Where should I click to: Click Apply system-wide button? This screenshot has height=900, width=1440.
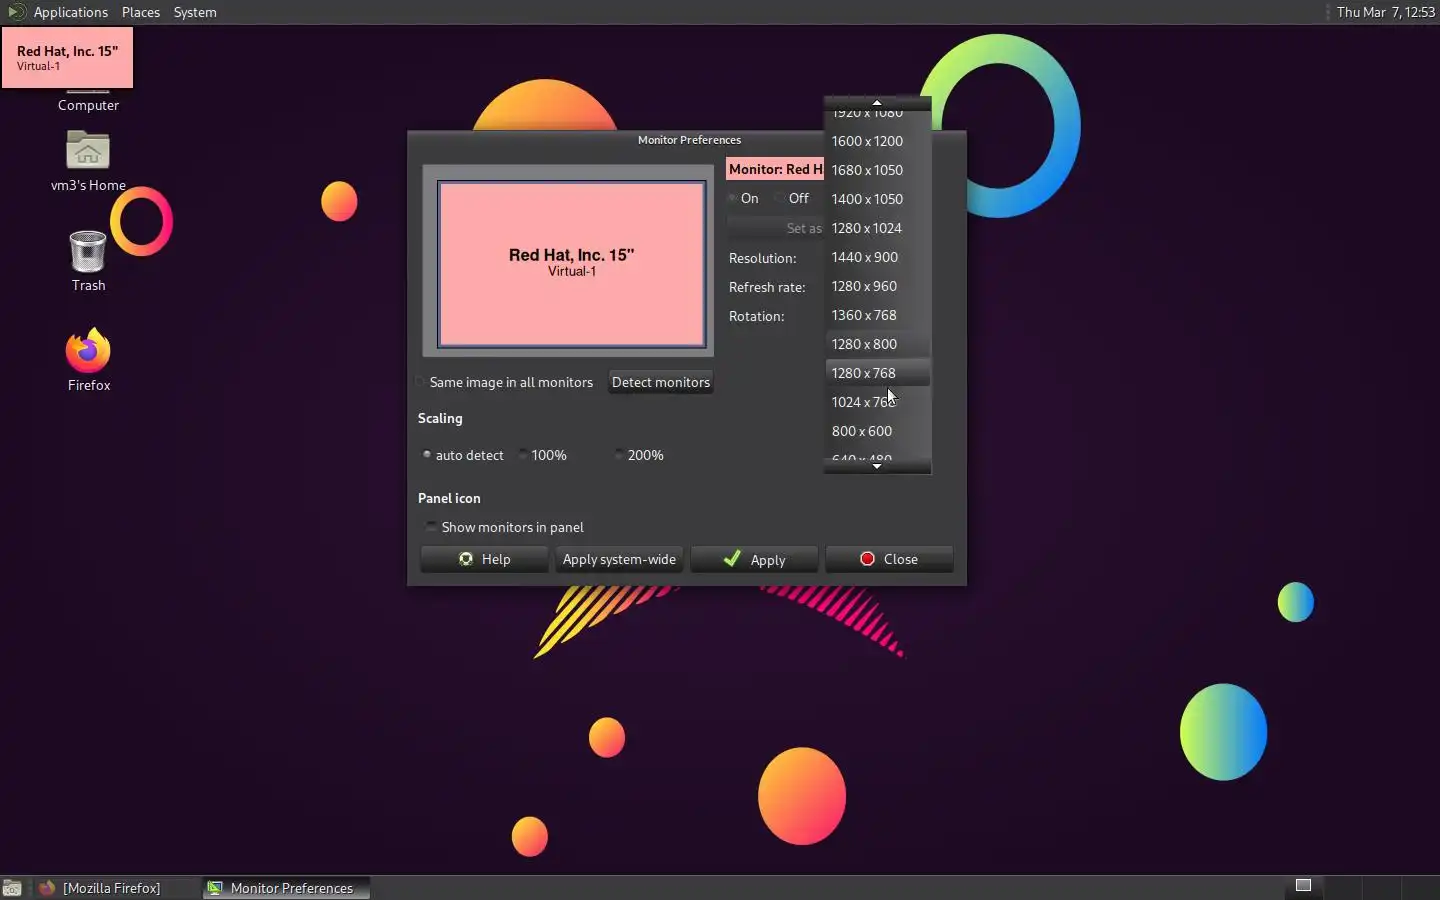[x=619, y=559]
